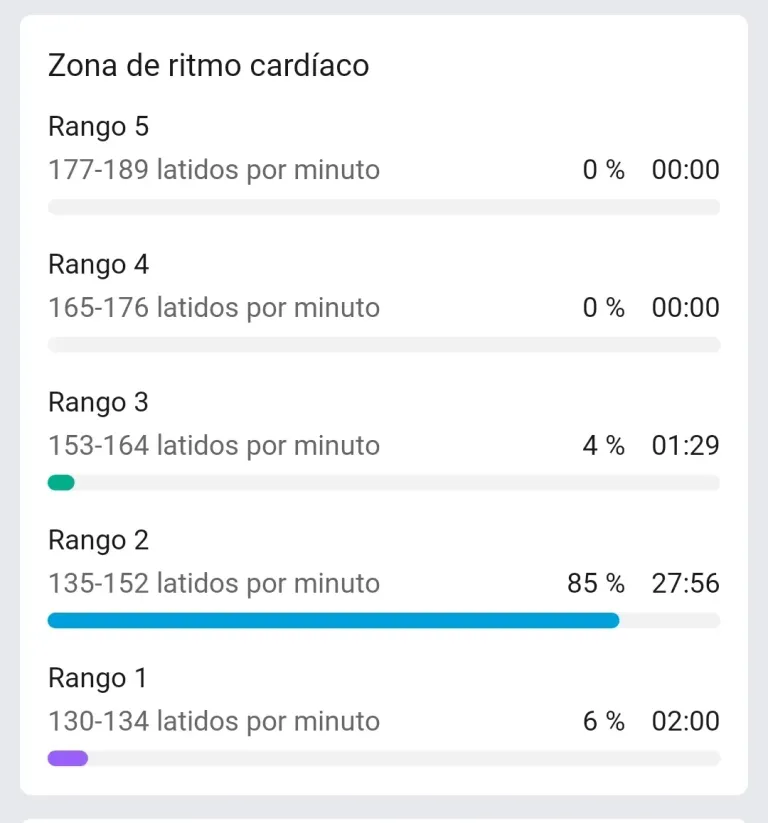Tap the 165-176 latidos por minuto text
The width and height of the screenshot is (768, 823).
pyautogui.click(x=214, y=308)
